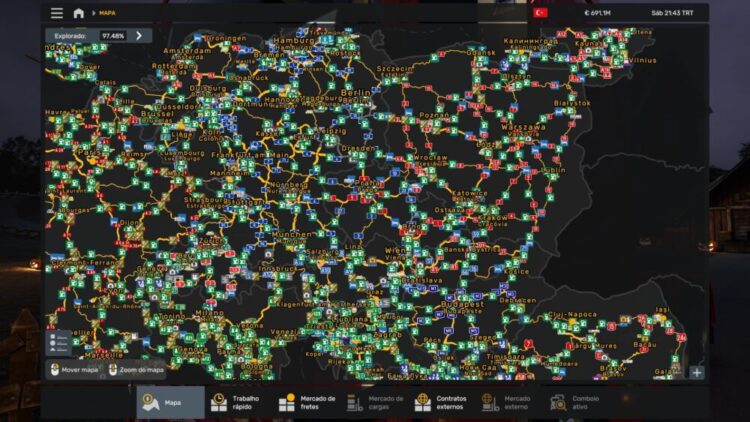The image size is (750, 422).
Task: Click the Bratislava city label
Action: pyautogui.click(x=422, y=280)
